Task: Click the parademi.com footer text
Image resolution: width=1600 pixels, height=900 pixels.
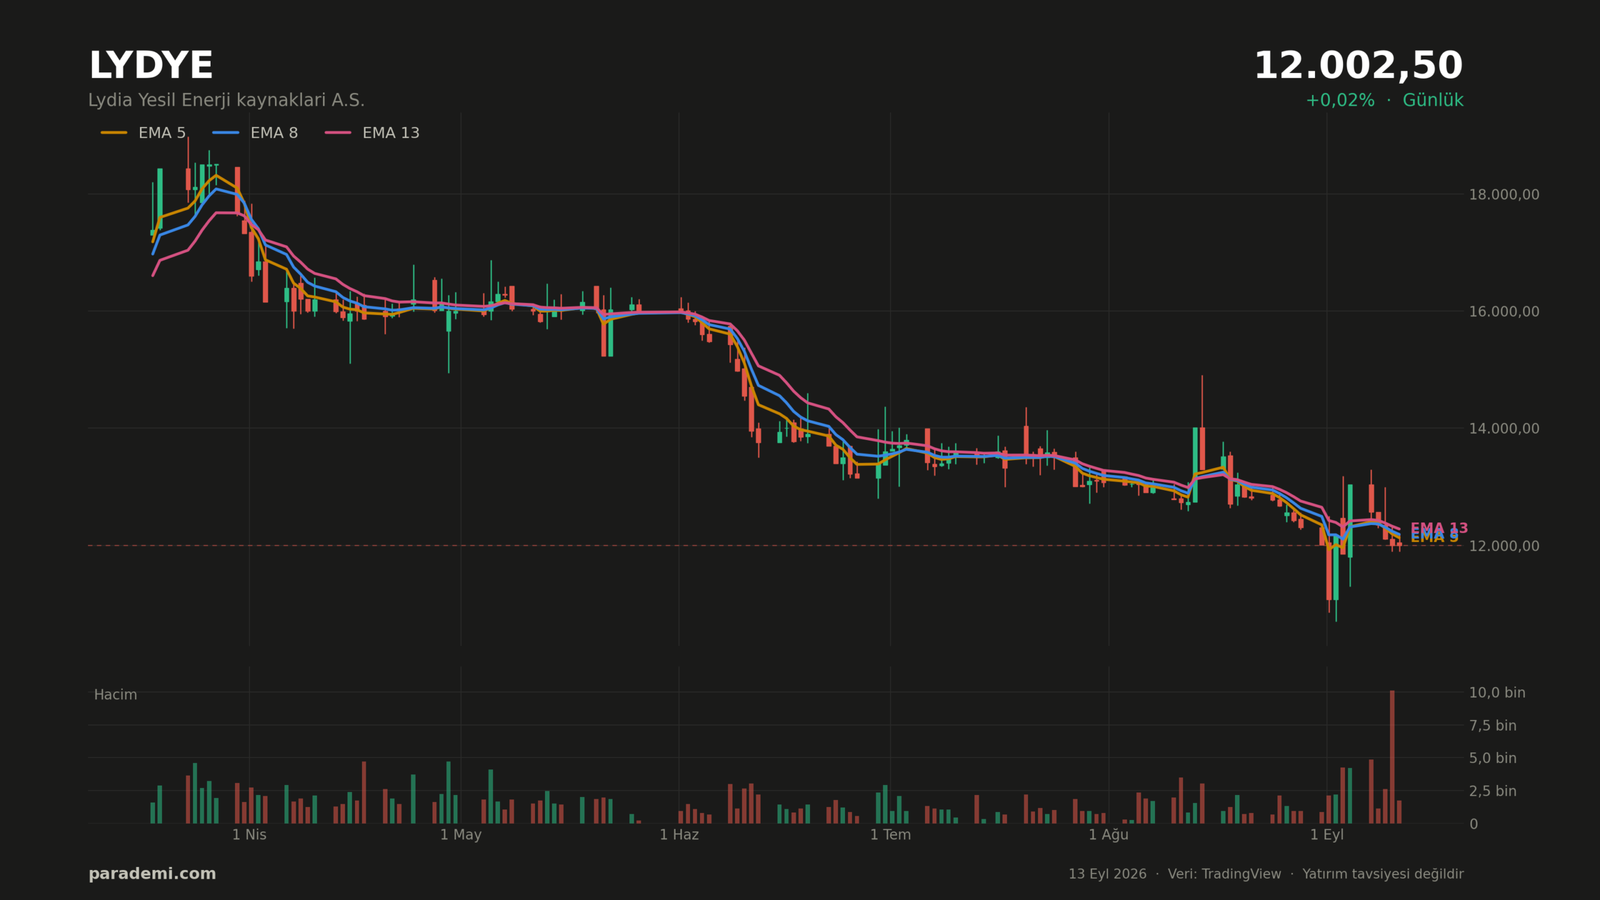Action: pos(152,874)
